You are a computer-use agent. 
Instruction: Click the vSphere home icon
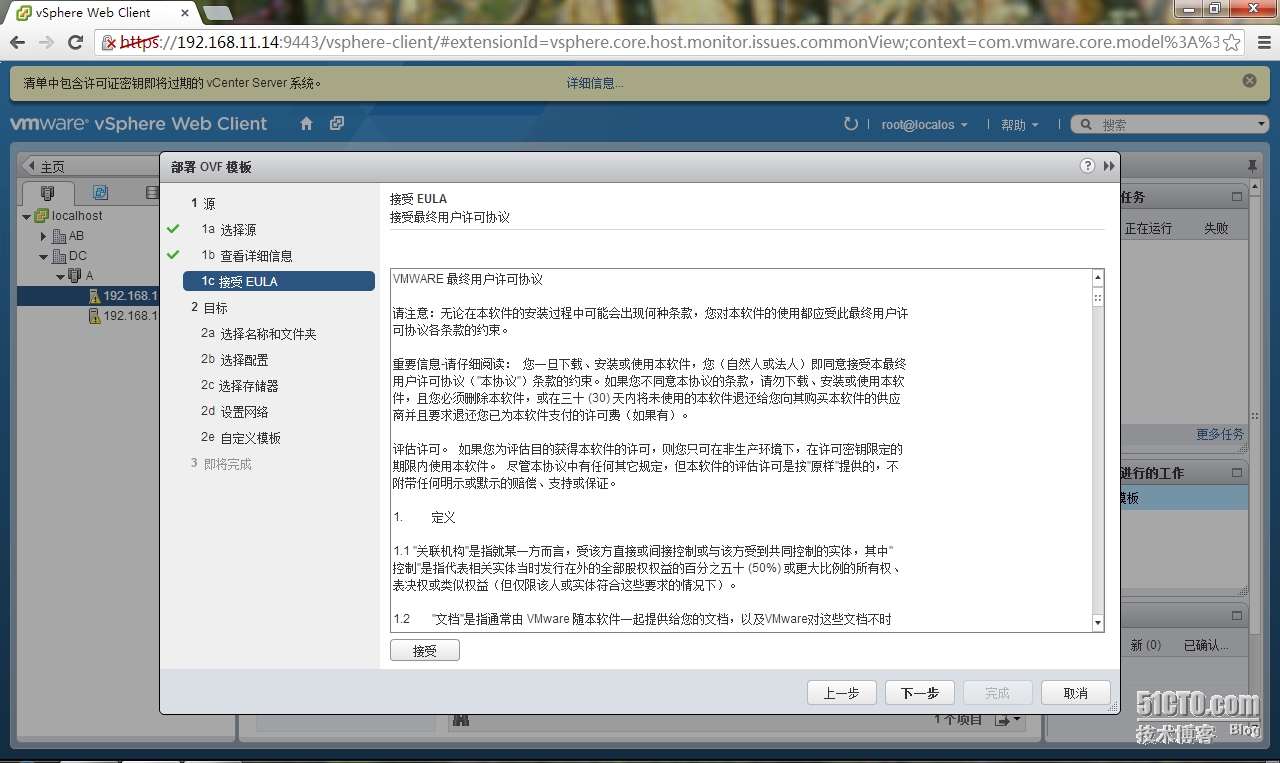click(307, 124)
